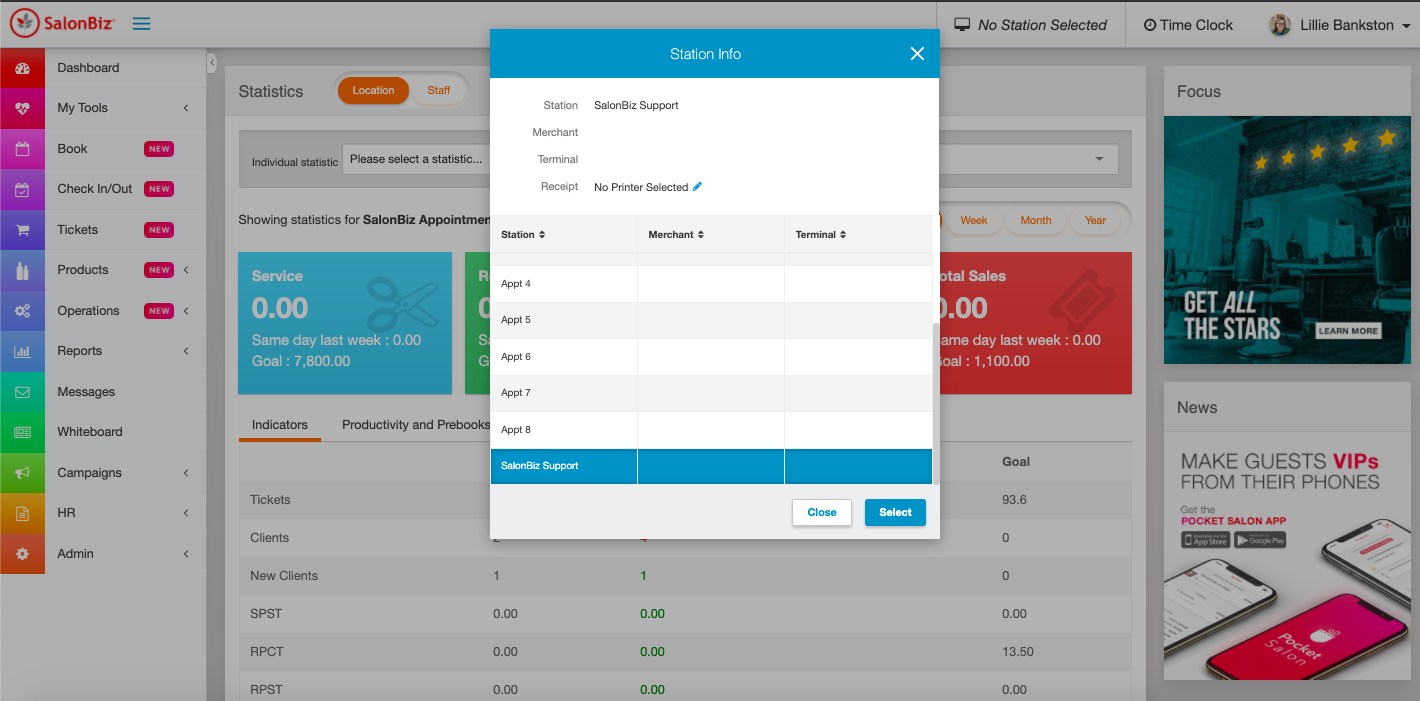Image resolution: width=1420 pixels, height=701 pixels.
Task: Collapse the sidebar with the arrow handle
Action: [x=212, y=63]
